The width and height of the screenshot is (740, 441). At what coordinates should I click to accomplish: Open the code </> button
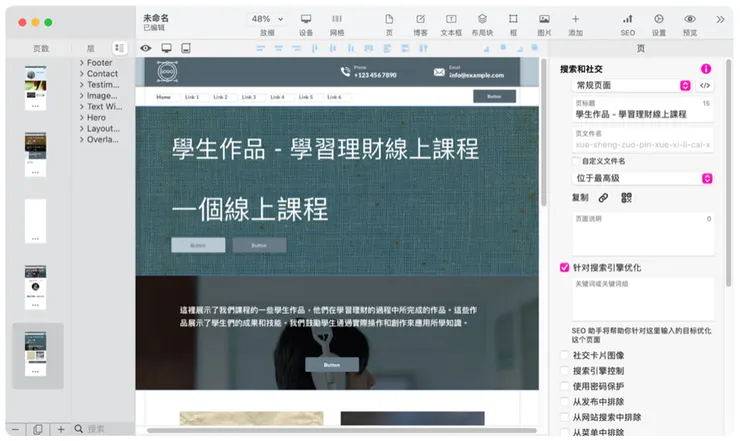(704, 85)
